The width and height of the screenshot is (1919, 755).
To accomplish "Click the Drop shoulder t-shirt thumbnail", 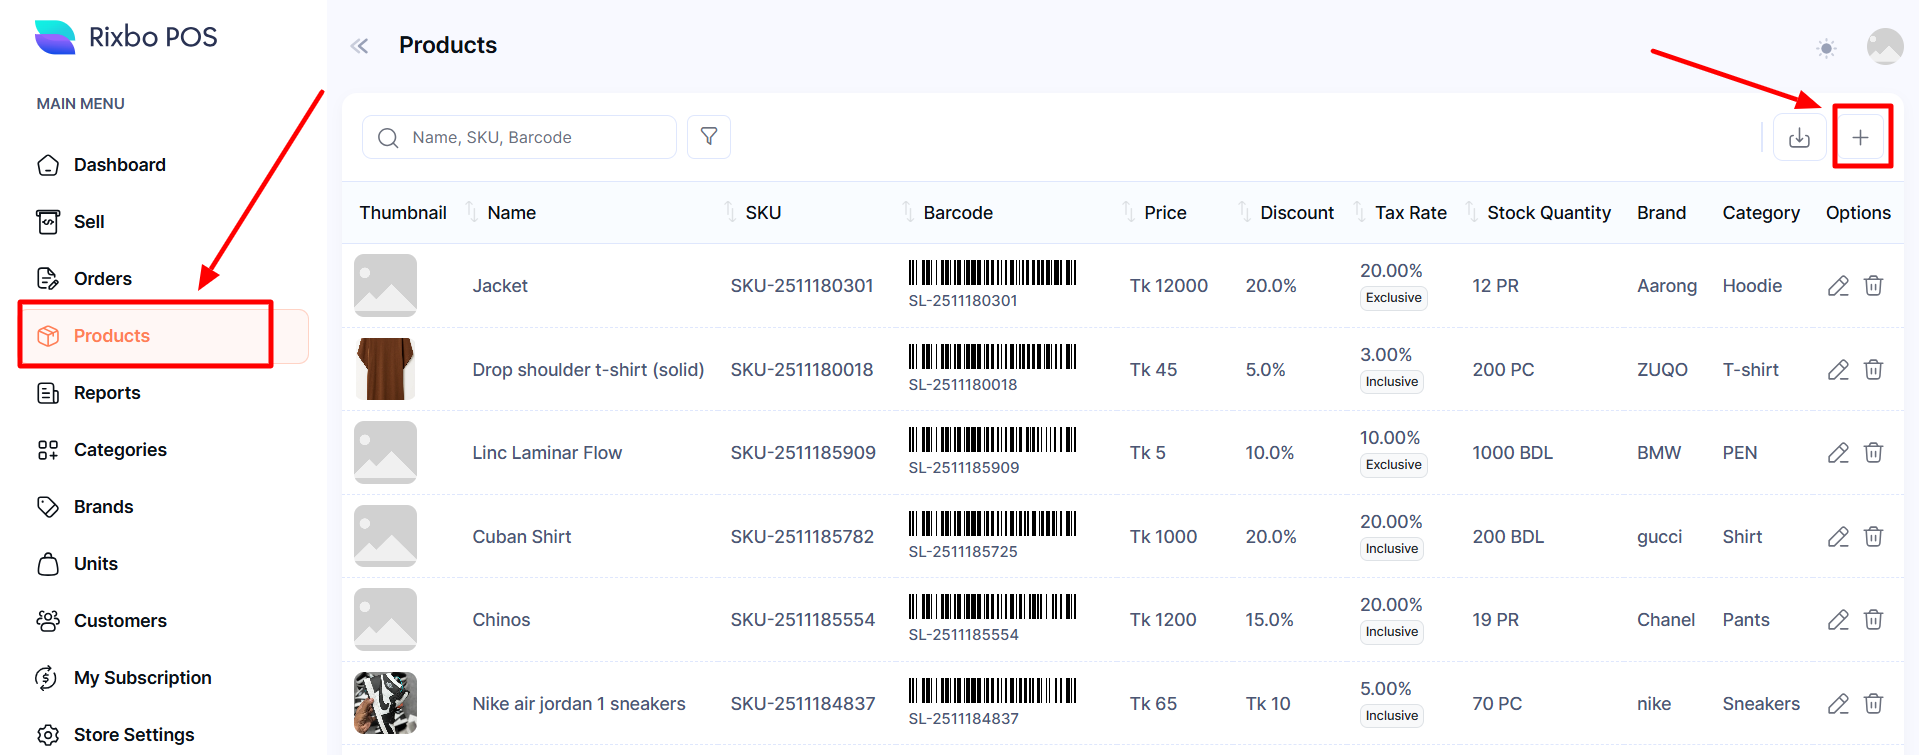I will [x=385, y=369].
